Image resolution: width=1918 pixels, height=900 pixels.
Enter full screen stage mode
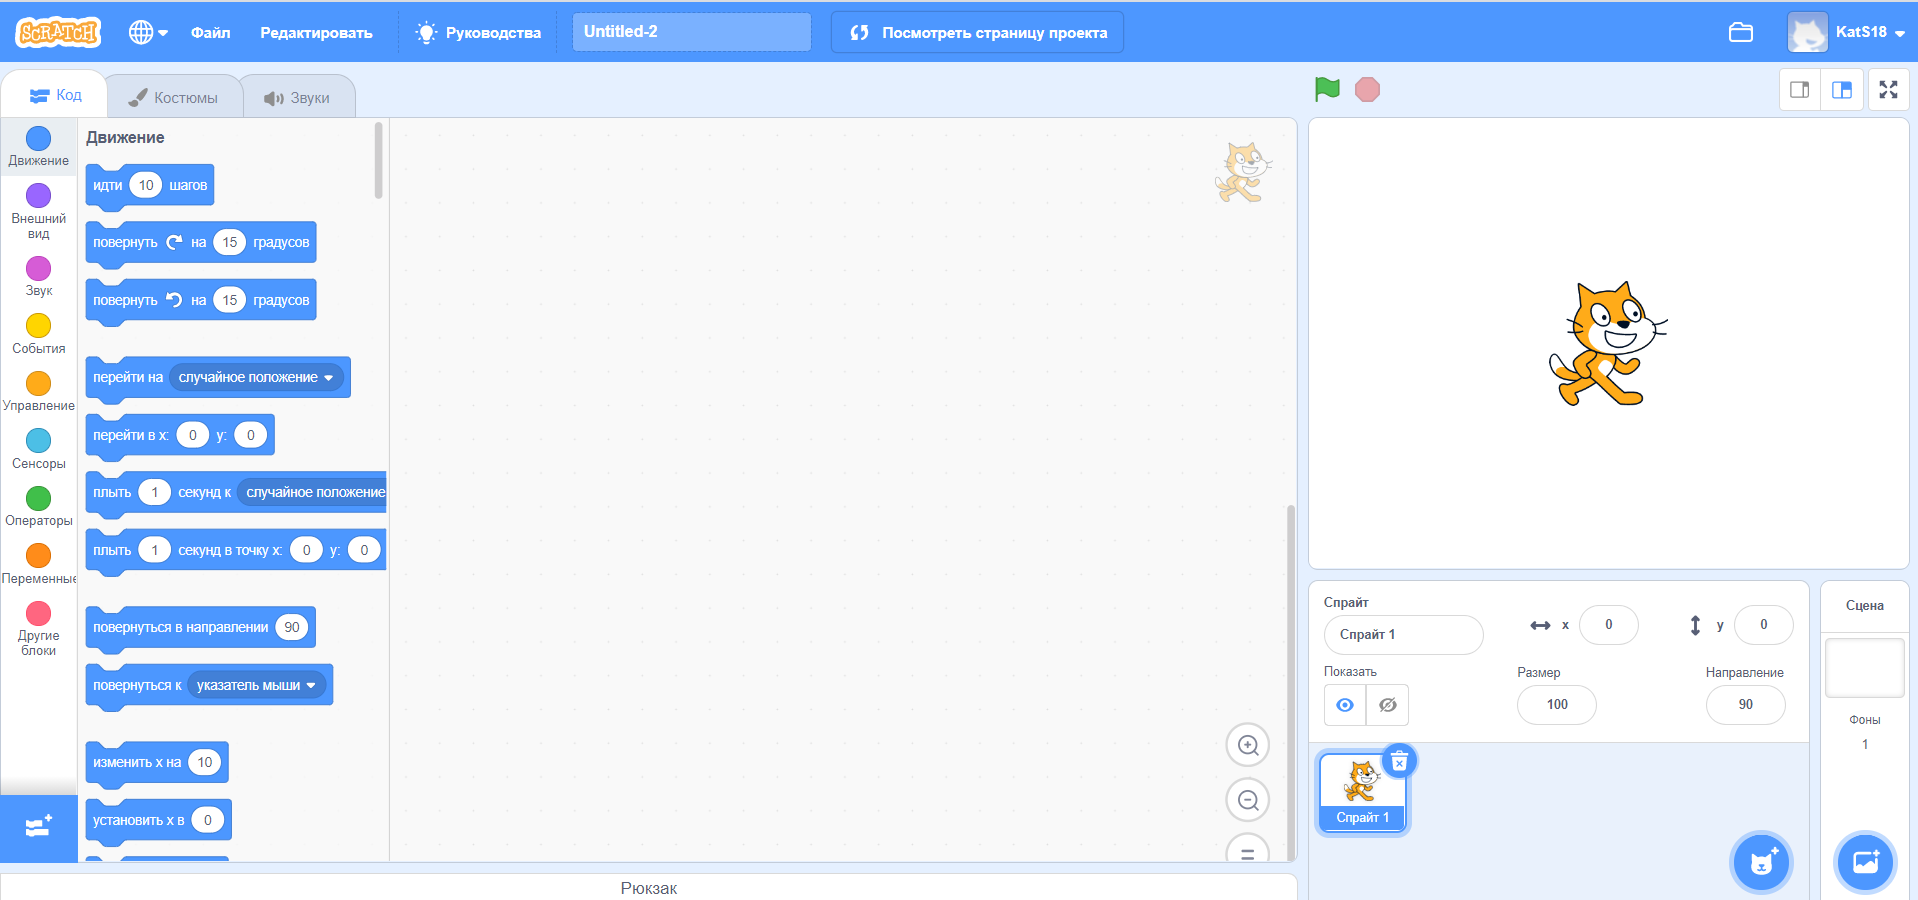click(x=1888, y=90)
